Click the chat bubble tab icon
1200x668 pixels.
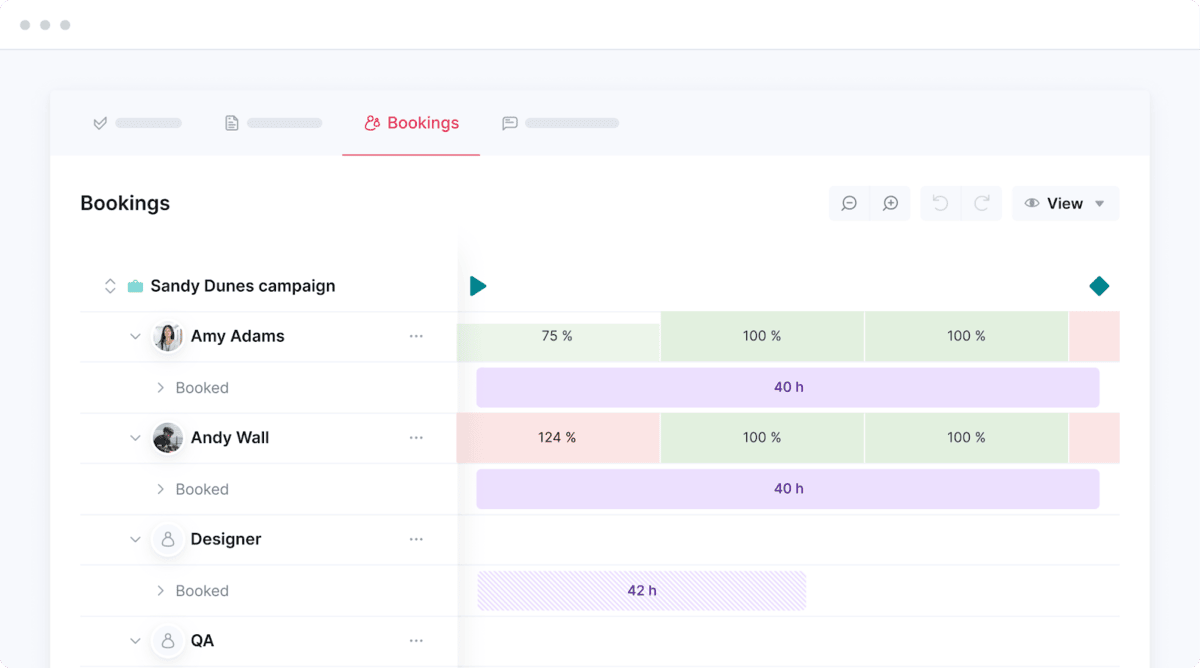(x=510, y=122)
